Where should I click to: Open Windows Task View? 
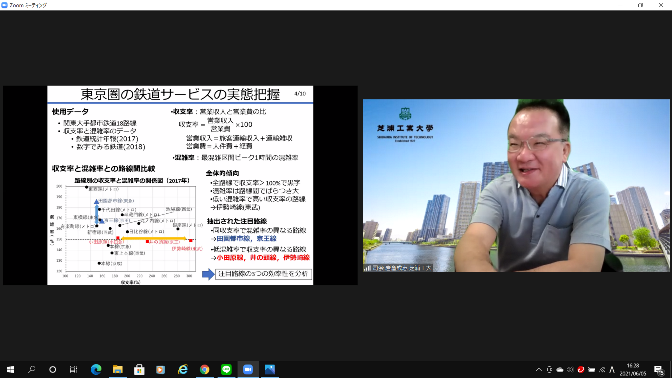click(74, 369)
